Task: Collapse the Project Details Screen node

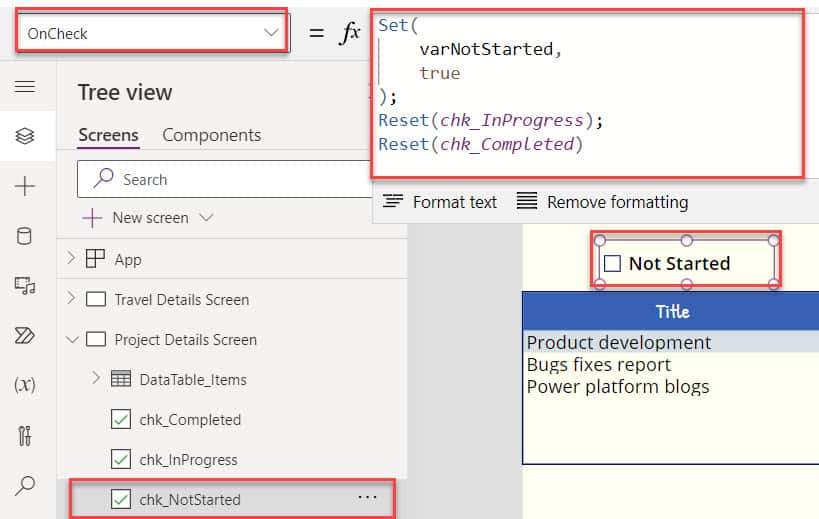Action: [x=72, y=340]
